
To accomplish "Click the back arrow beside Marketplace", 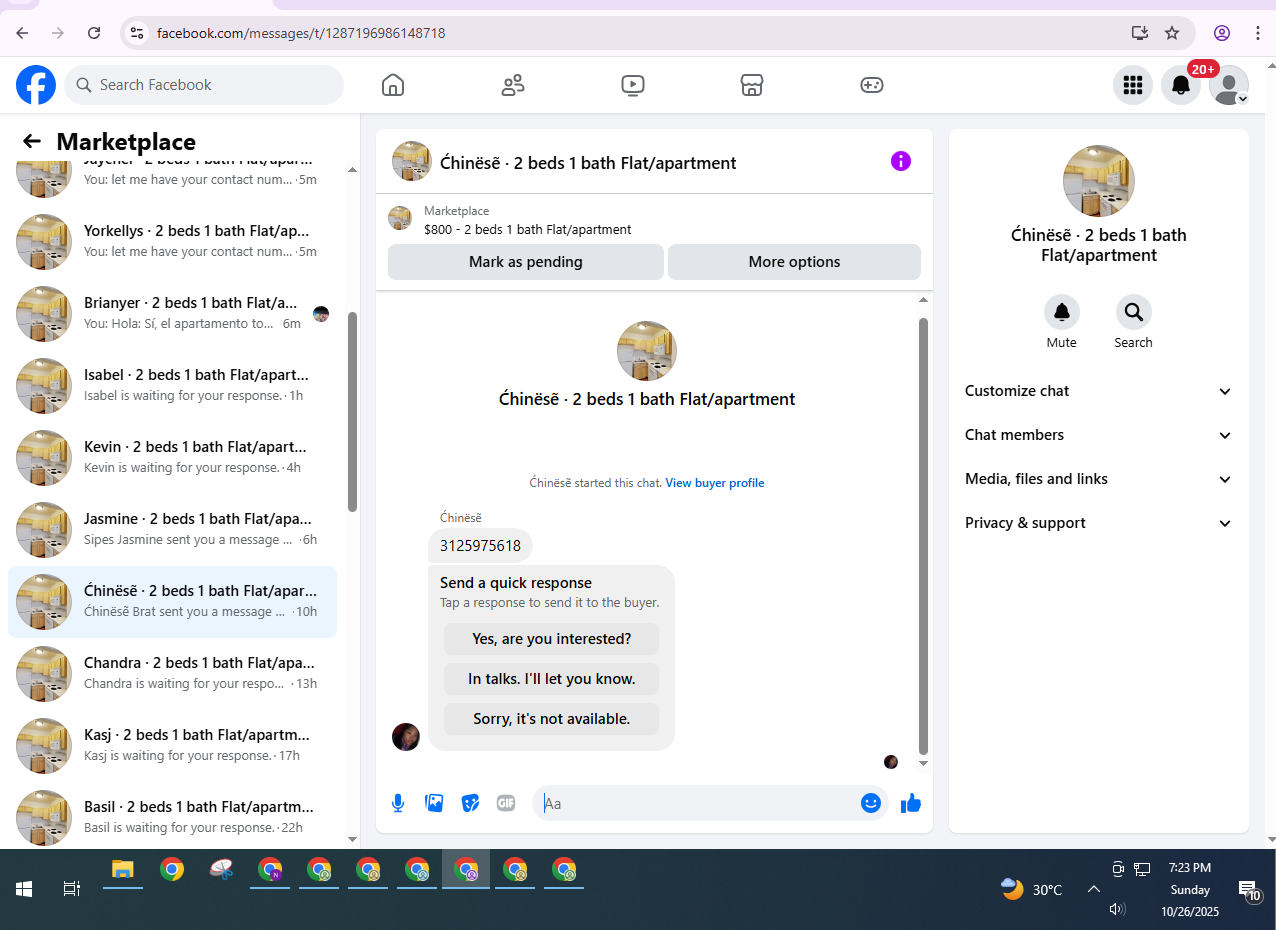I will [32, 142].
